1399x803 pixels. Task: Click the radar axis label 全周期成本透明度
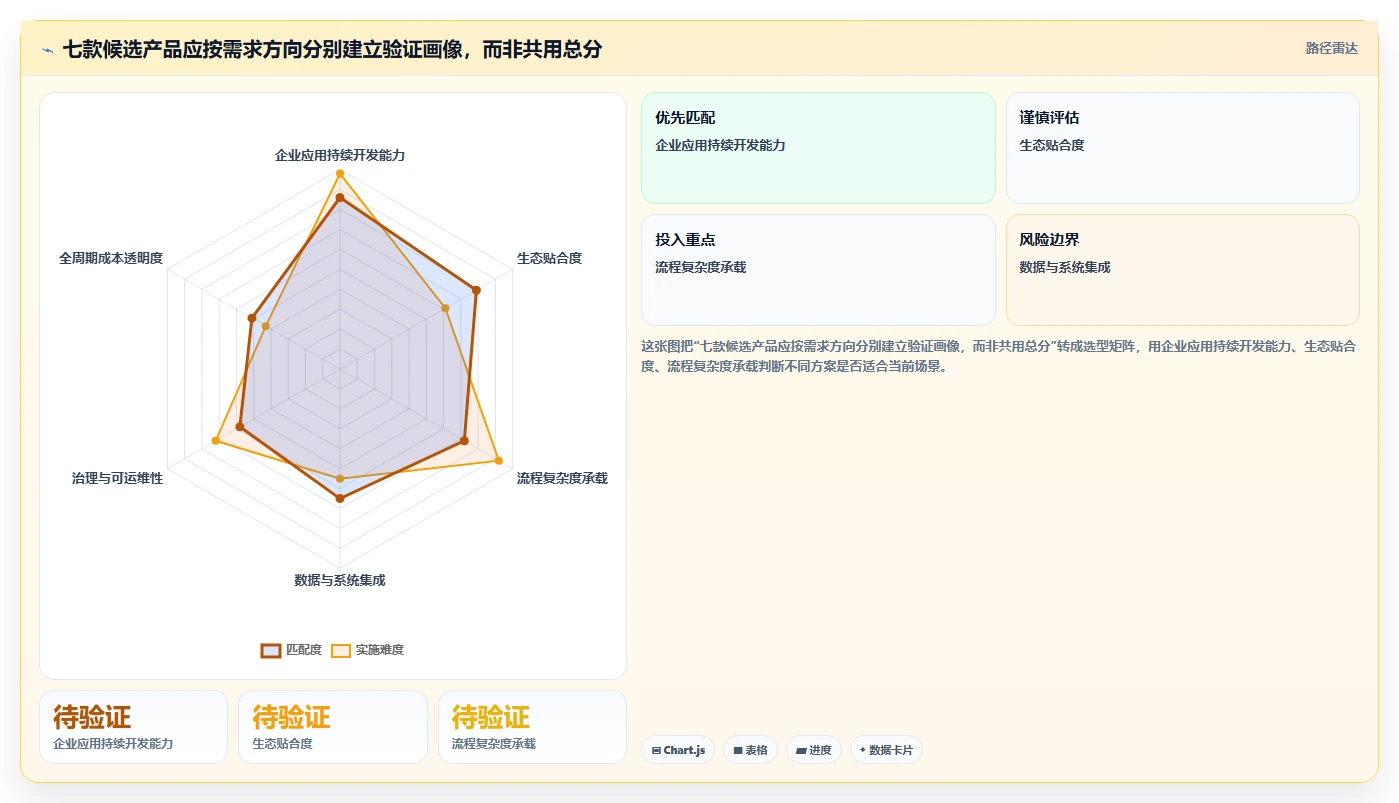pyautogui.click(x=111, y=258)
